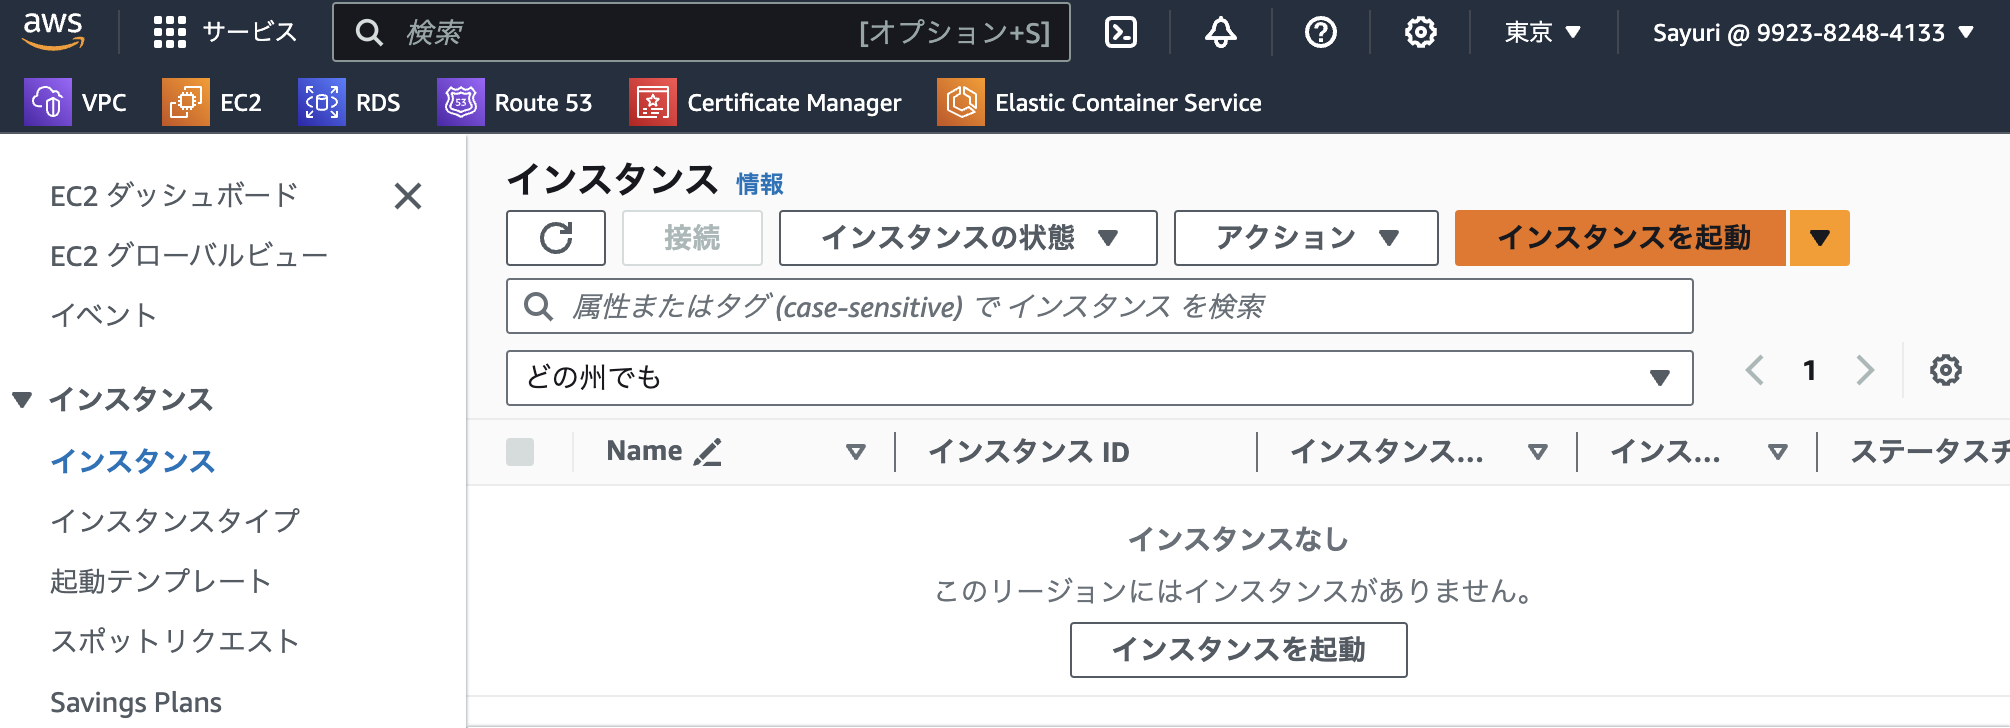Click the インスタンスを起動 button in empty table
Screen dimensions: 2010x728
(x=1238, y=650)
